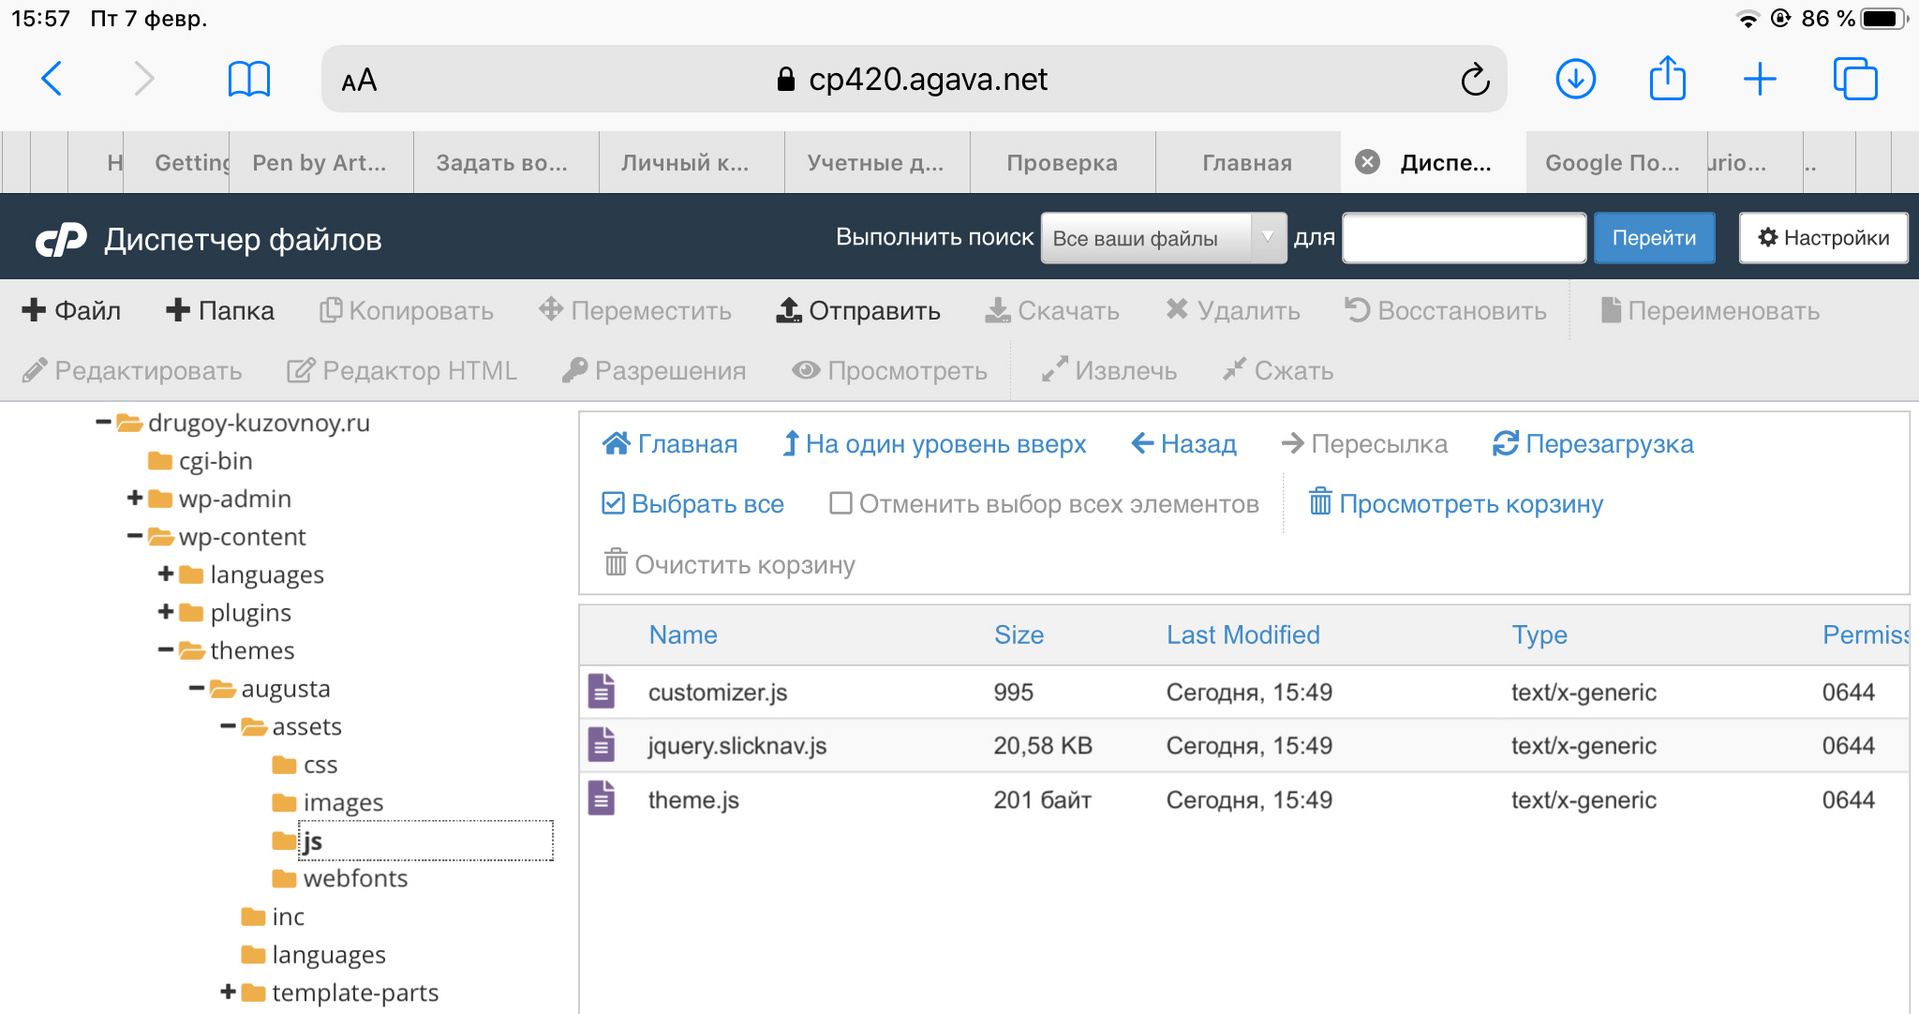Collapse the augusta folder
1919x1014 pixels.
coord(197,688)
